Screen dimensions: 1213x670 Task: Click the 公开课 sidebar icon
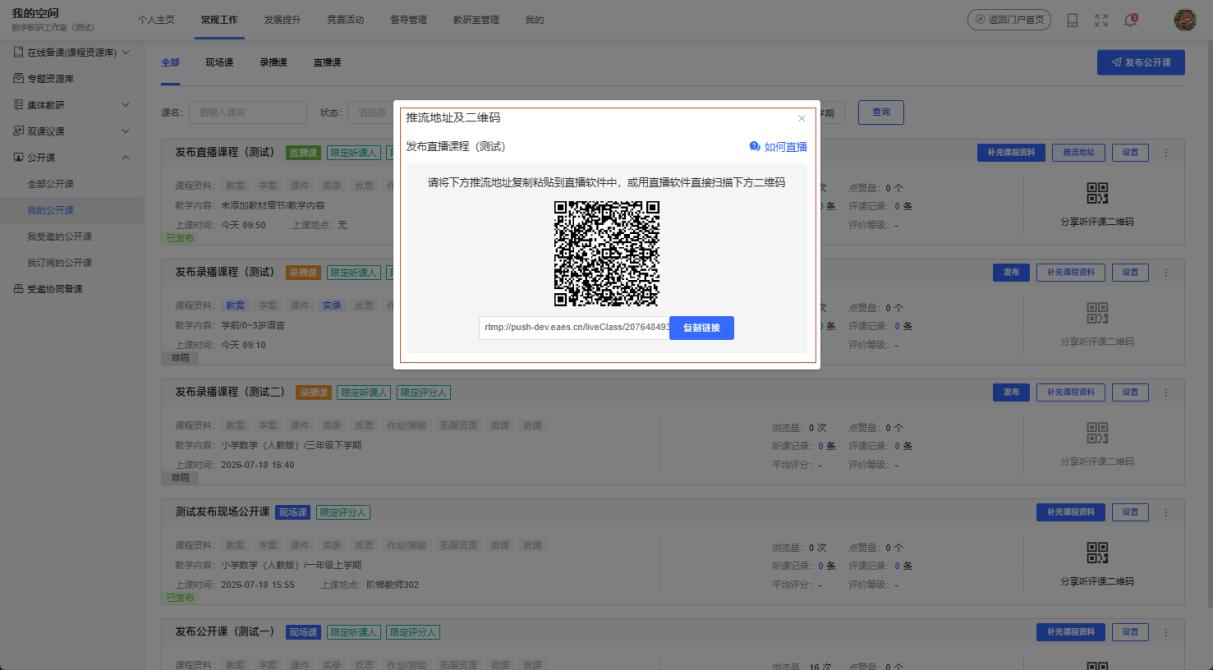(x=18, y=157)
